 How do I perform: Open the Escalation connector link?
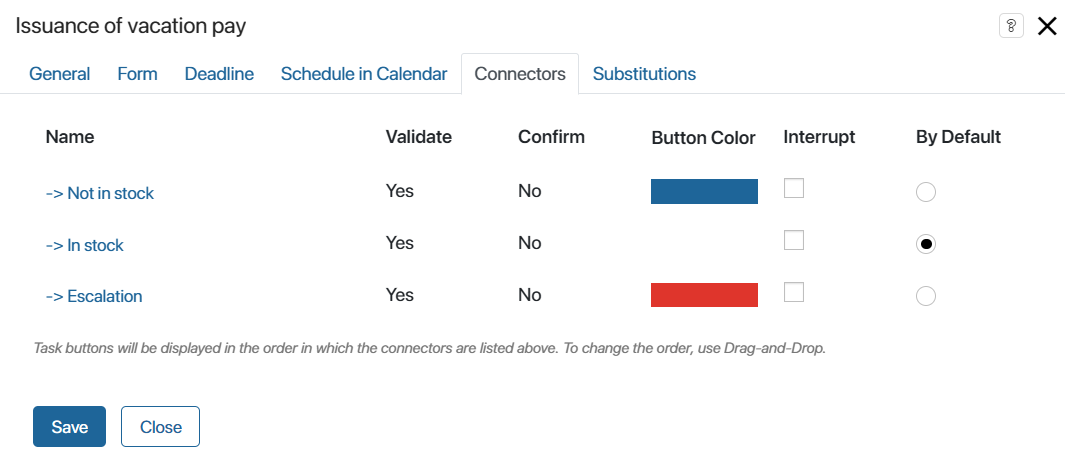click(94, 297)
